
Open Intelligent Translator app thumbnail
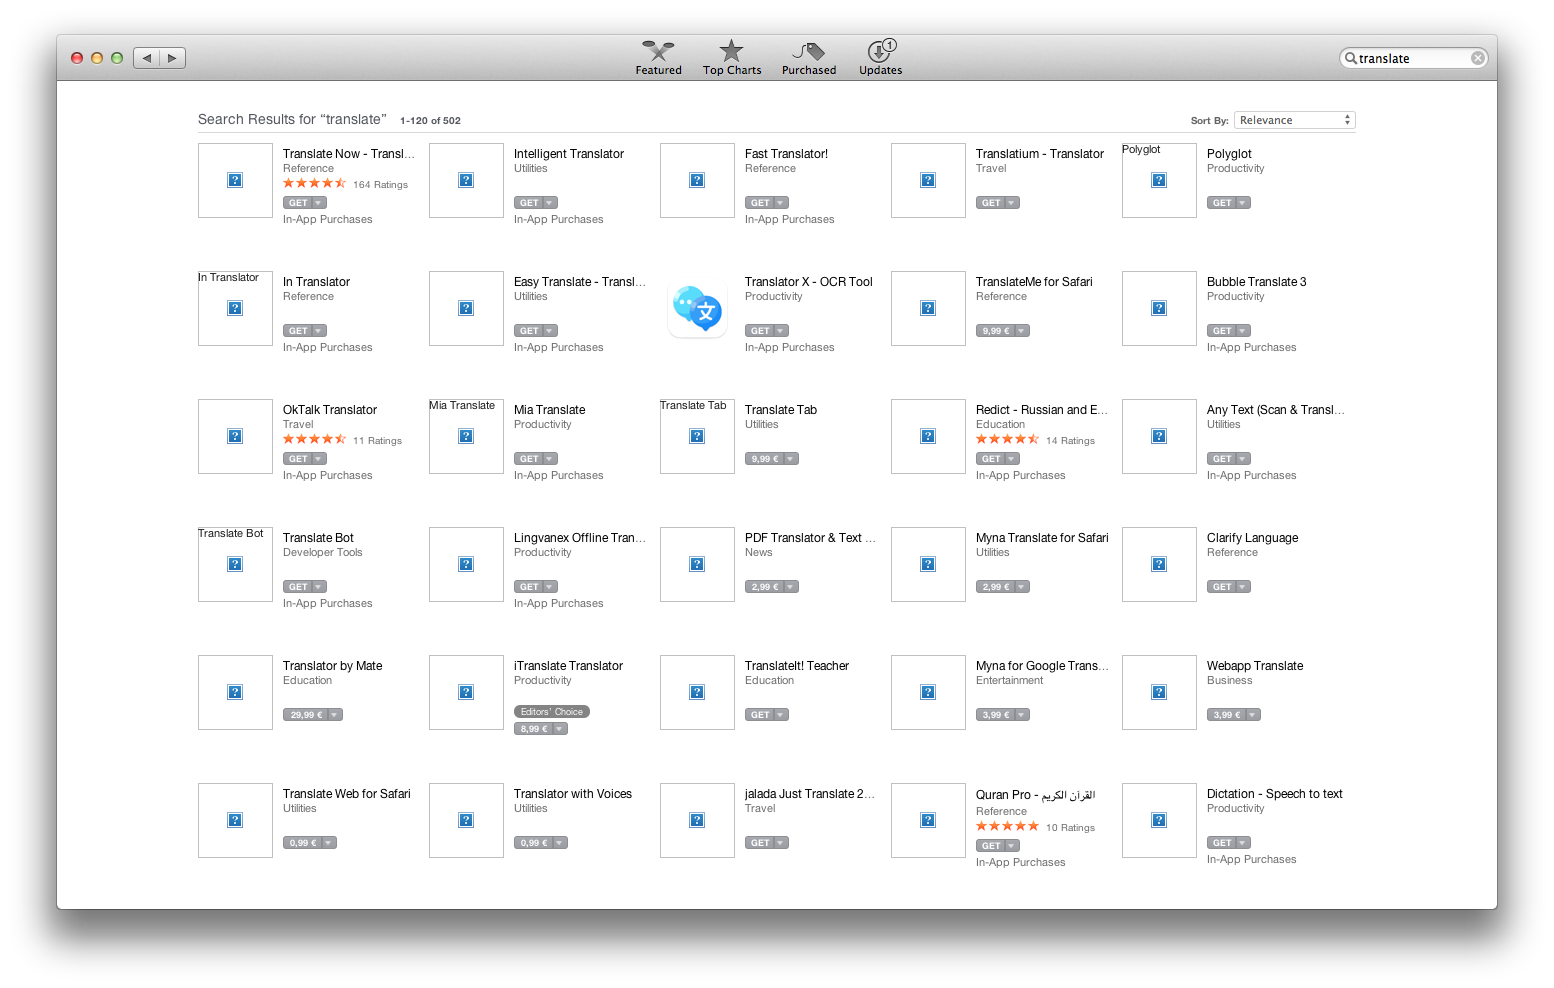click(466, 180)
